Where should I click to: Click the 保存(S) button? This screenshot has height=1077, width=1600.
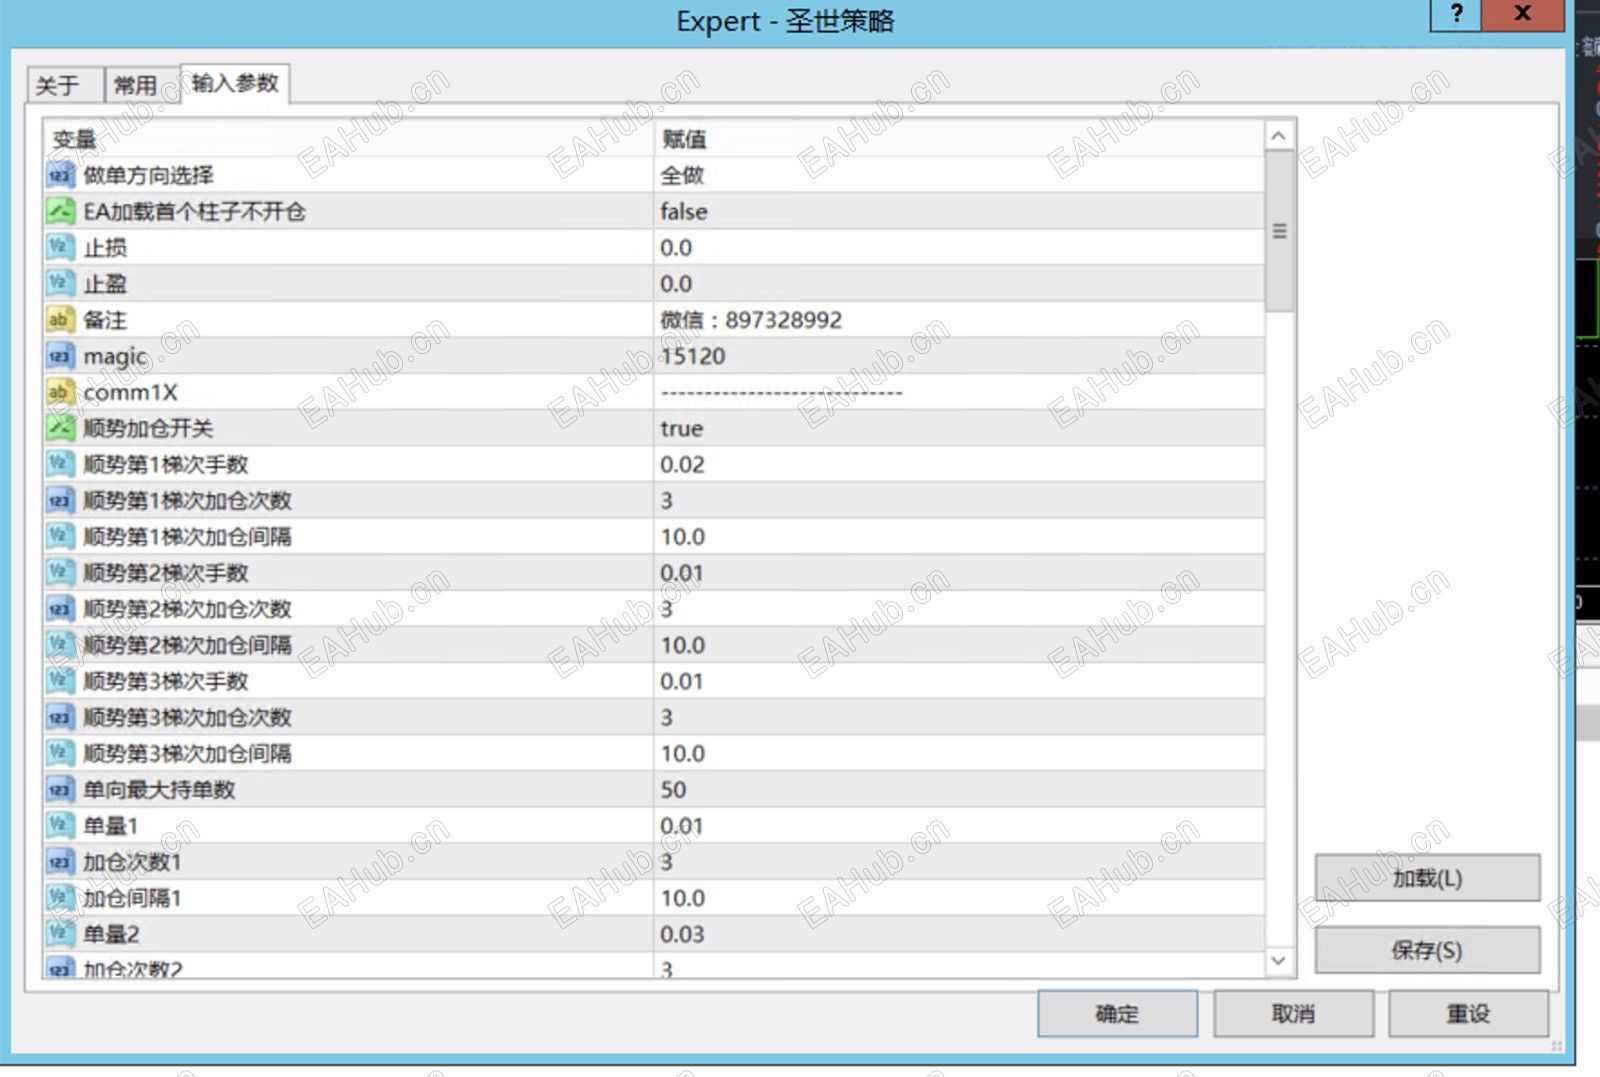click(x=1427, y=950)
